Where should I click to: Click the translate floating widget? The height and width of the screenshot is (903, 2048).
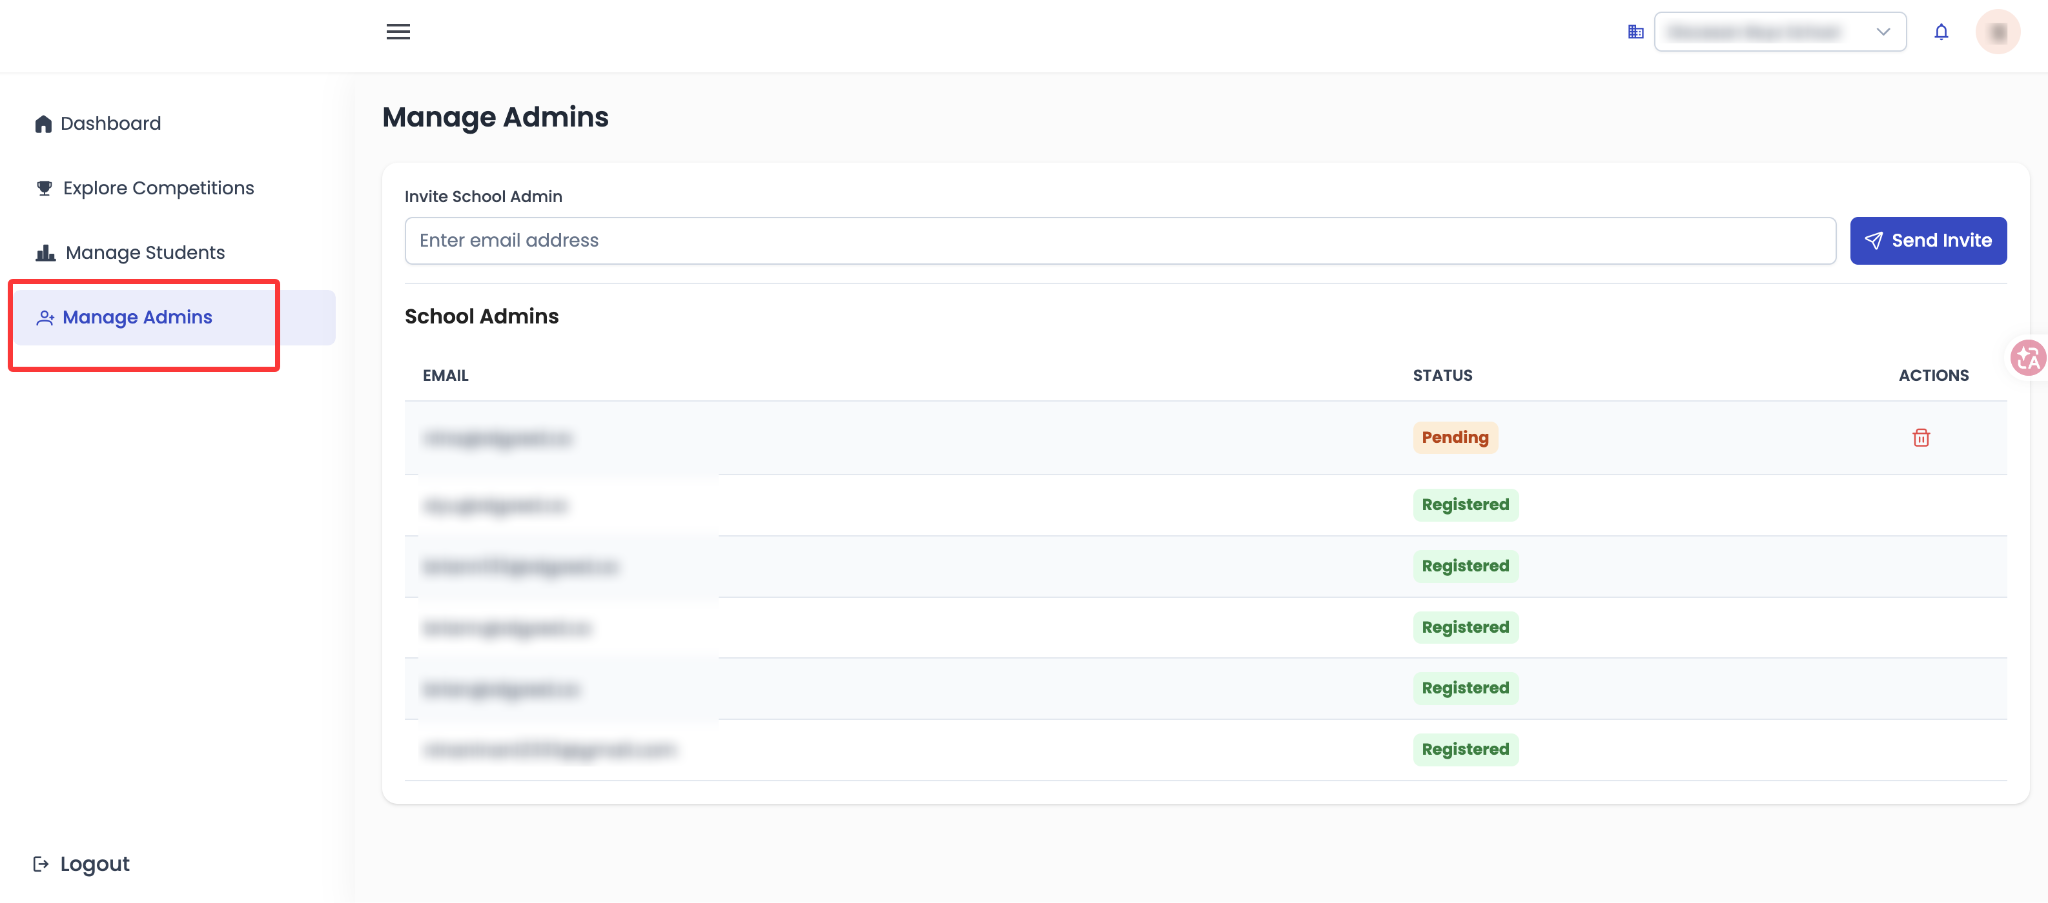(x=2029, y=357)
